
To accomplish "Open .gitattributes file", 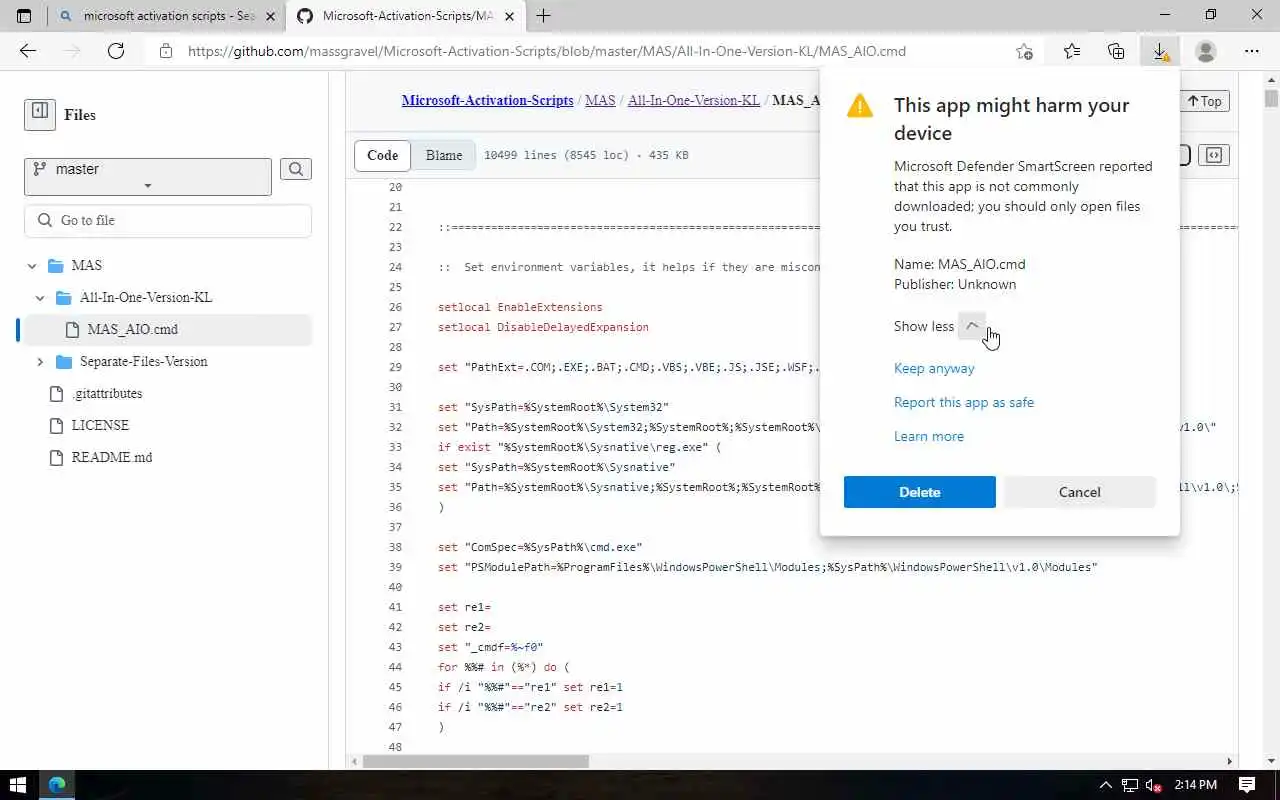I will [107, 394].
